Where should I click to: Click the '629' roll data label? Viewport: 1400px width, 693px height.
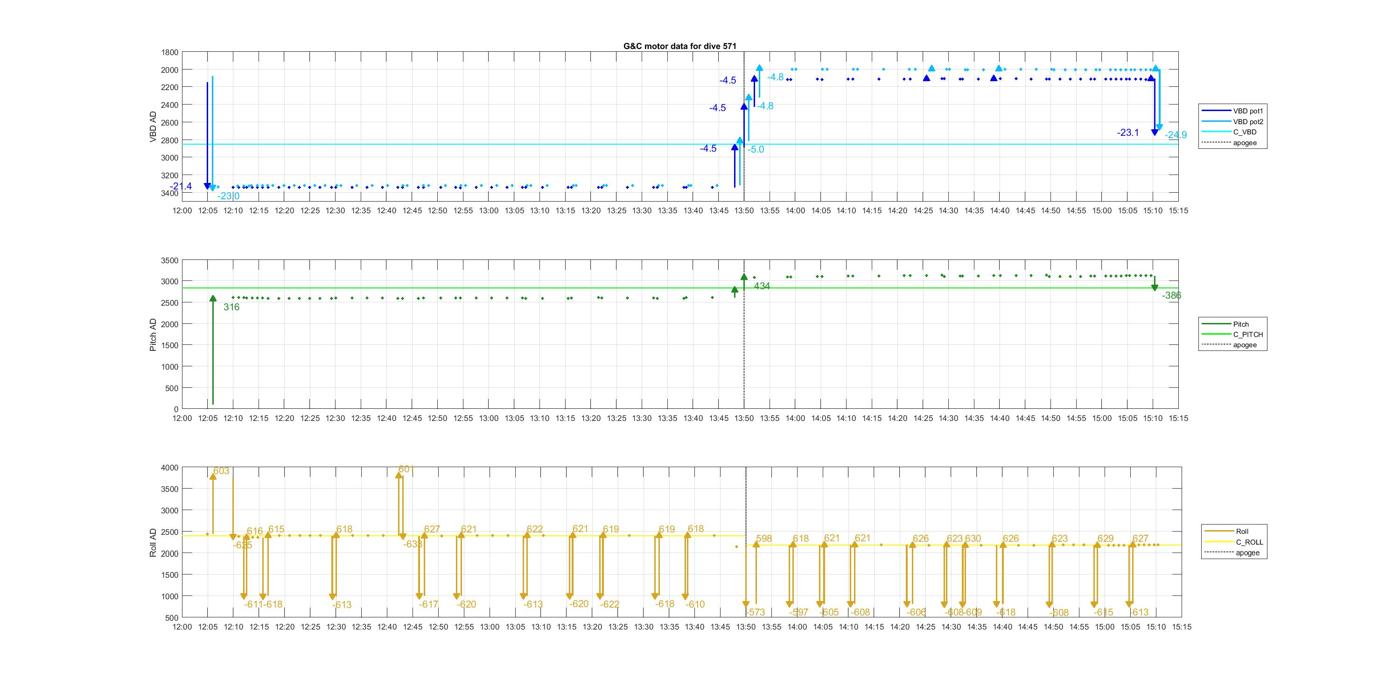pyautogui.click(x=1105, y=539)
